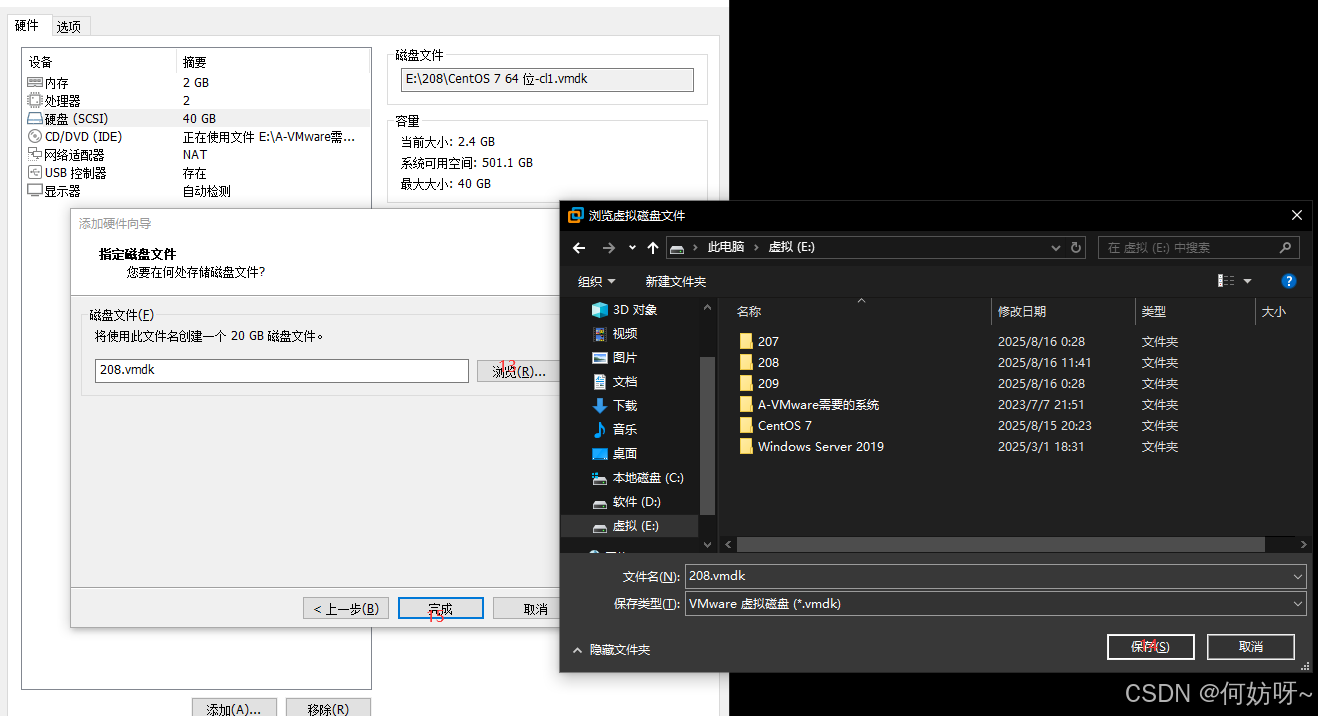The image size is (1318, 716).
Task: Open view options dropdown arrow
Action: [x=1247, y=281]
